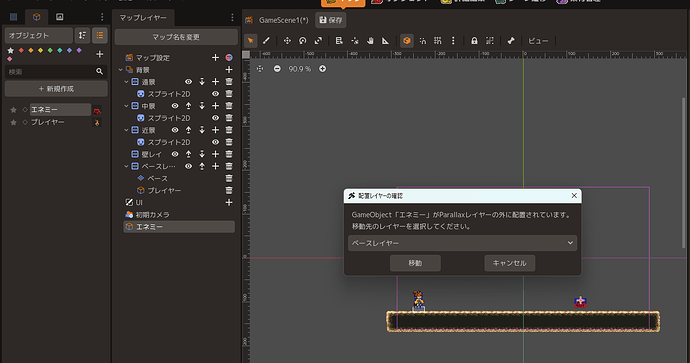Image resolution: width=690 pixels, height=363 pixels.
Task: Click the lock icon in the toolbar
Action: pyautogui.click(x=474, y=41)
